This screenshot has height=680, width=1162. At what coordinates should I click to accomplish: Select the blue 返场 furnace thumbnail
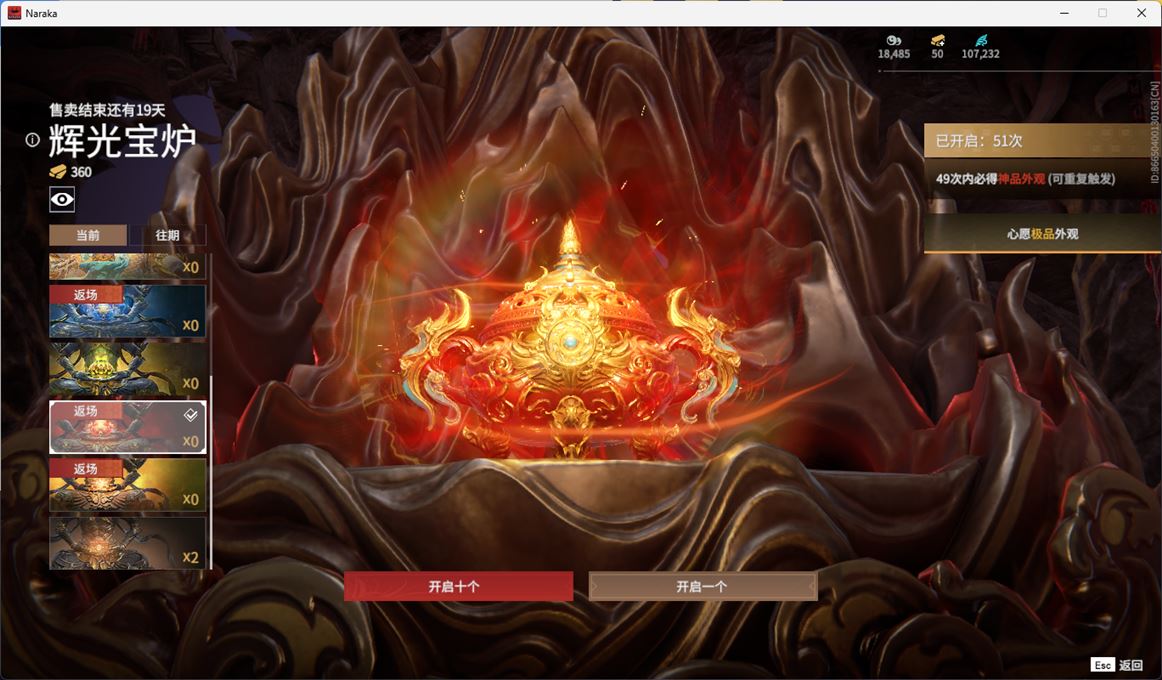coord(127,311)
